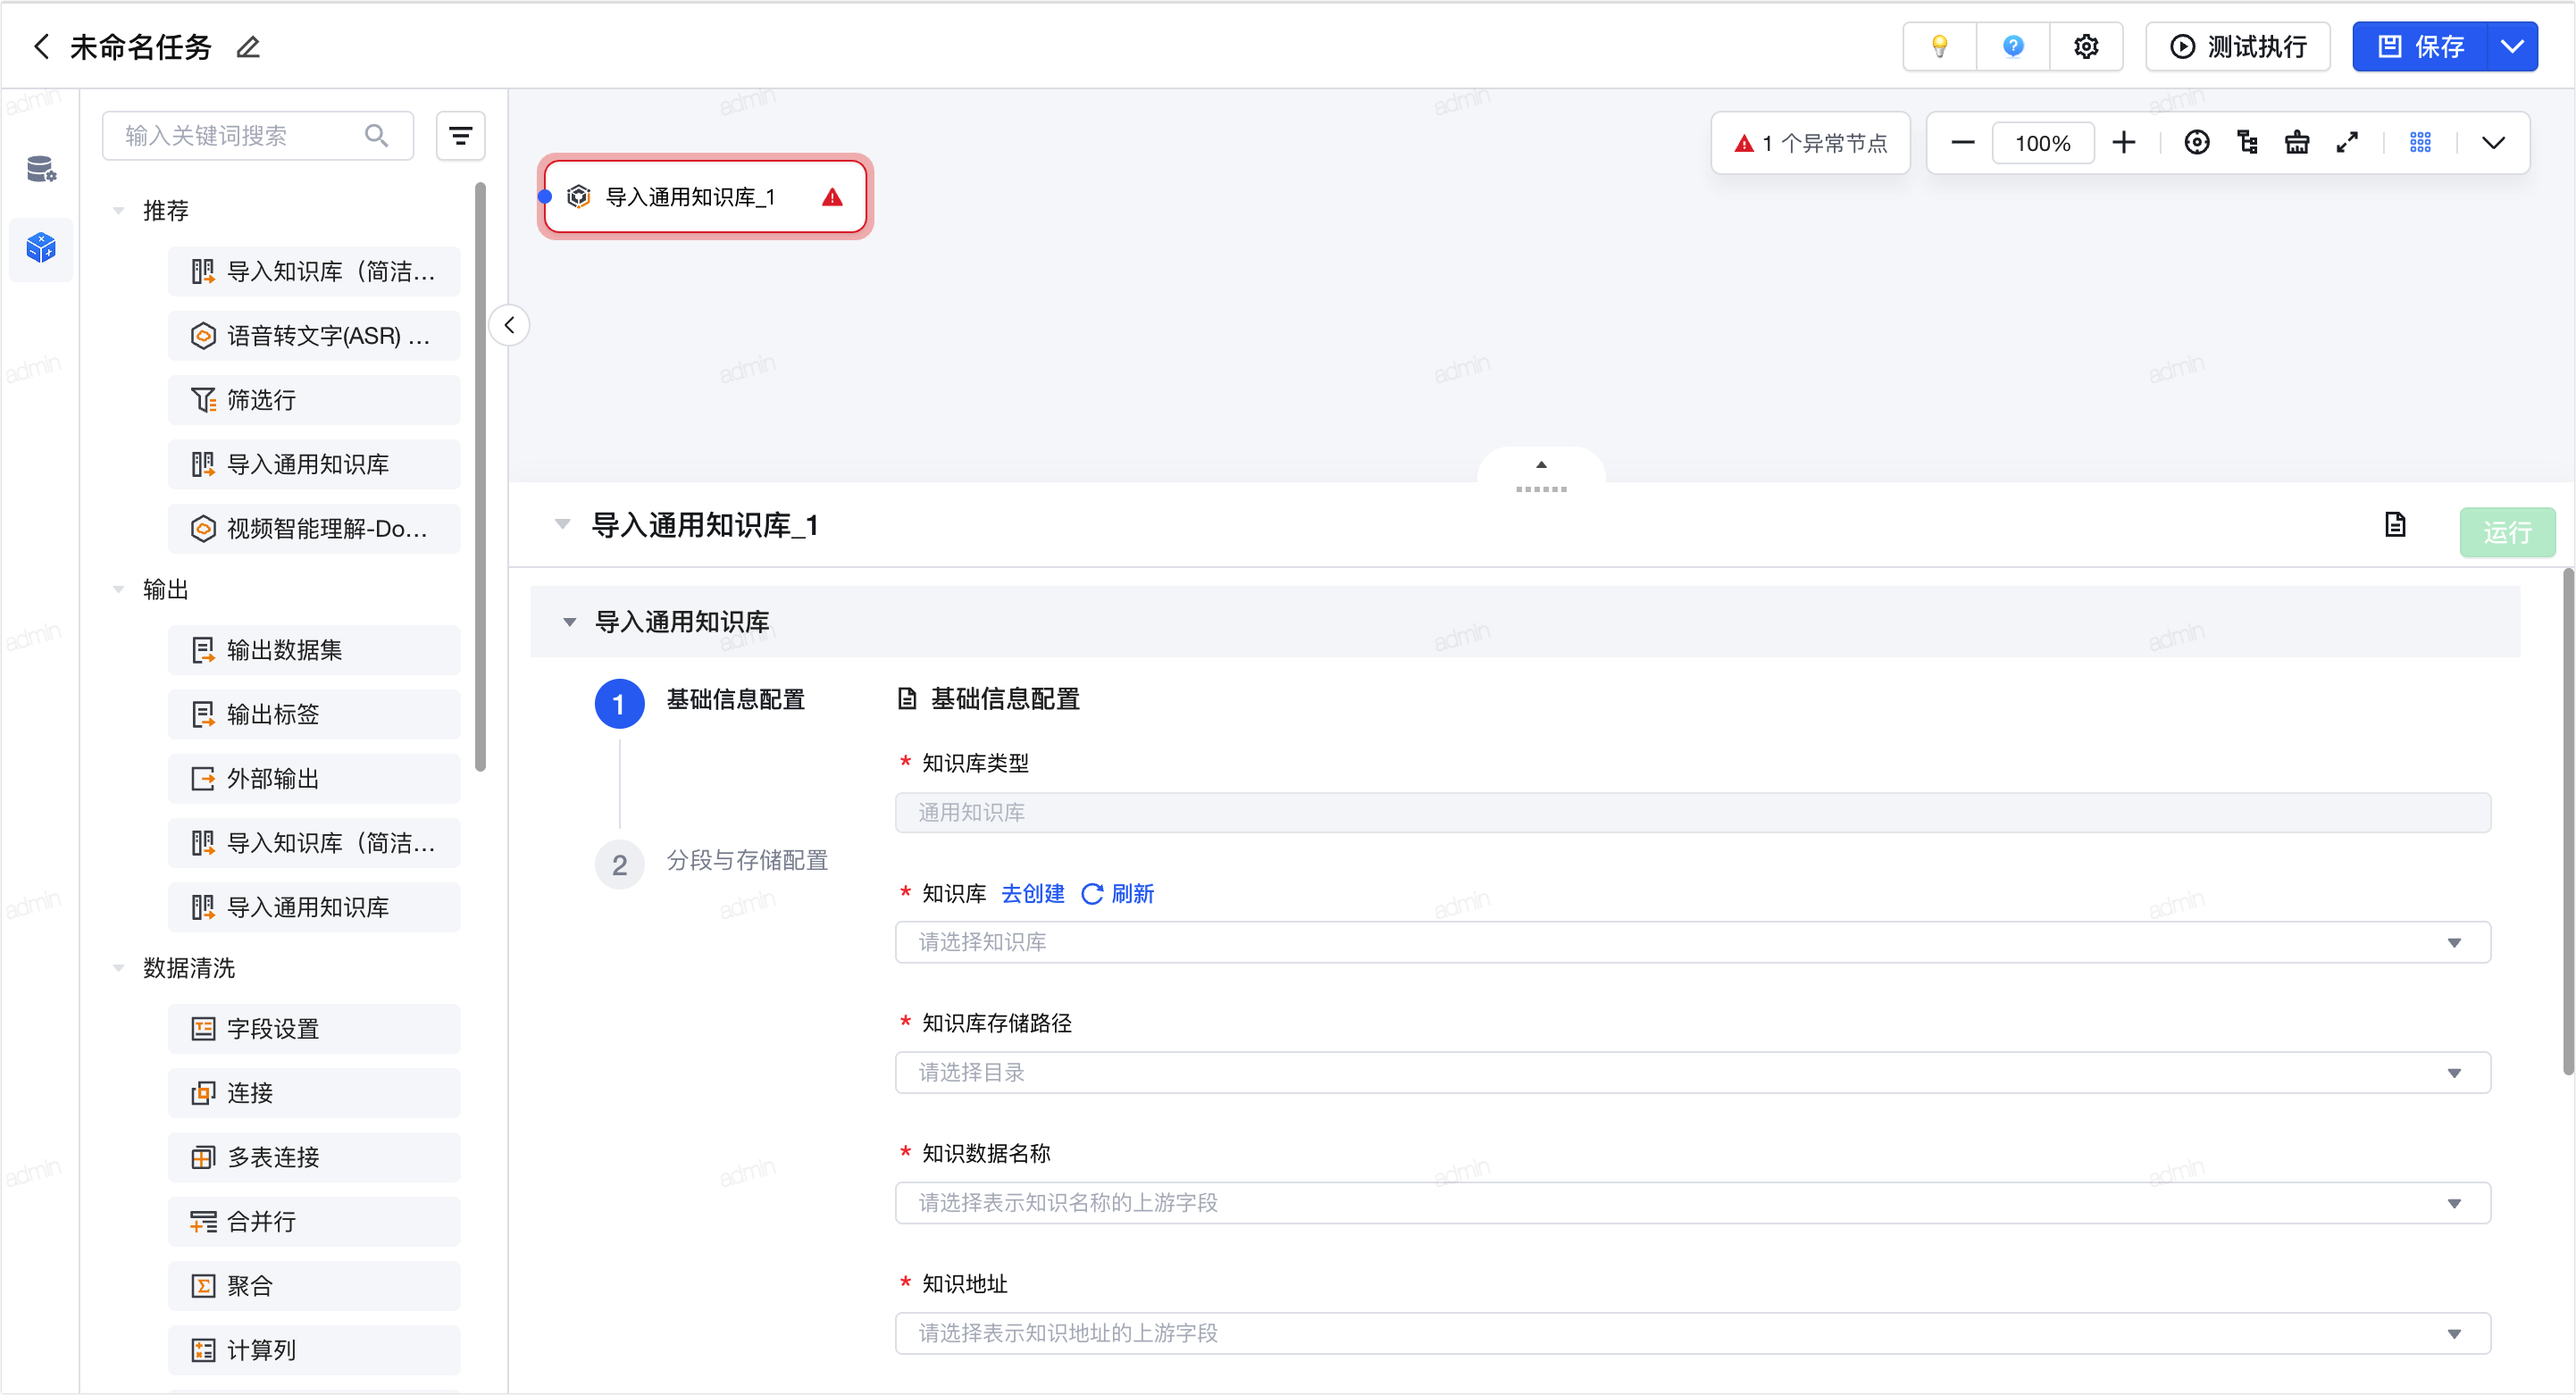This screenshot has width=2576, height=1395.
Task: Open the gear settings icon
Action: (2086, 46)
